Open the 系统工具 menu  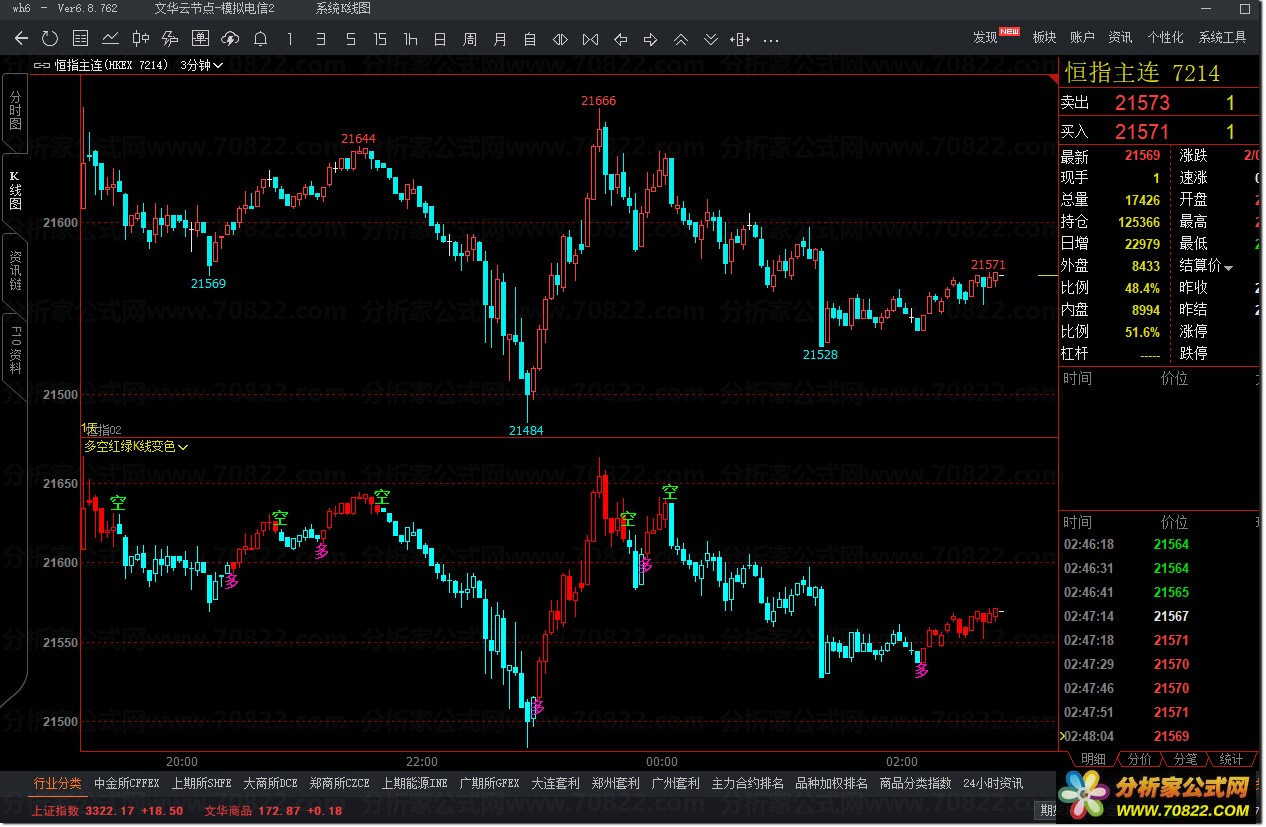1222,37
